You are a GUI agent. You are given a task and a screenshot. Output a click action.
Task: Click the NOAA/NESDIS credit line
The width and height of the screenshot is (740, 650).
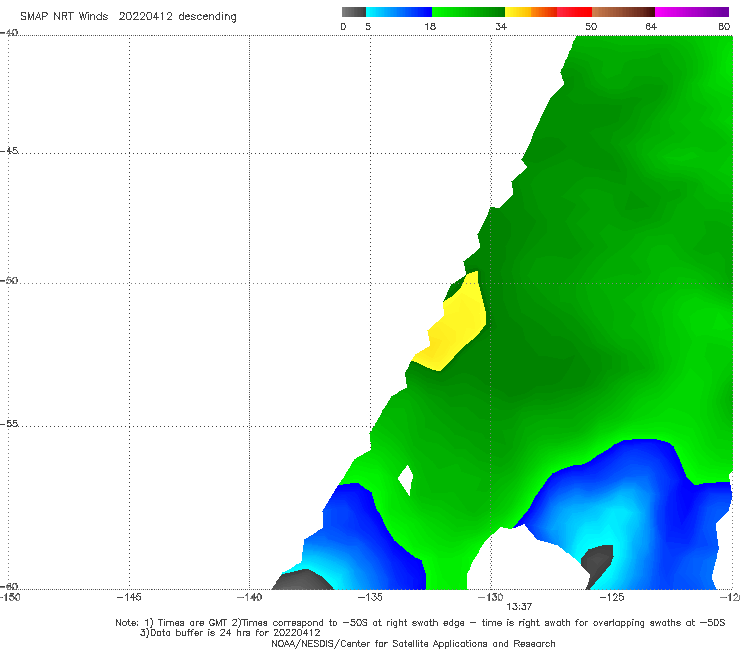tap(413, 644)
